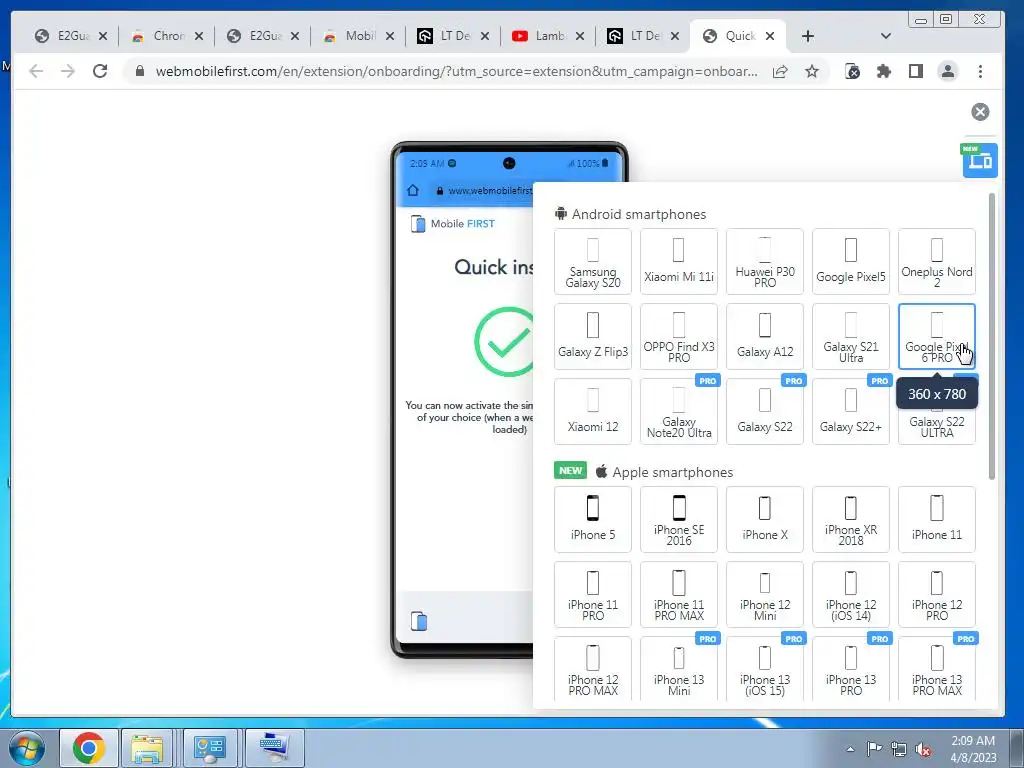Select the iPhone 11 PRO device
1024x768 pixels.
click(592, 594)
